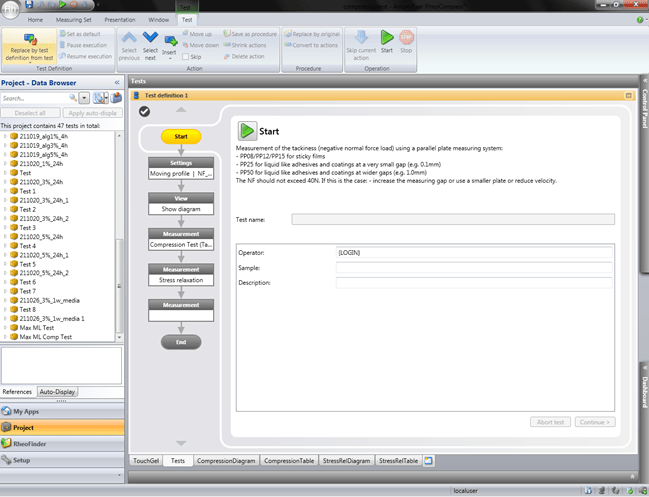Screen dimensions: 649x497
Task: Click Replace by test definition from test
Action: tap(30, 43)
